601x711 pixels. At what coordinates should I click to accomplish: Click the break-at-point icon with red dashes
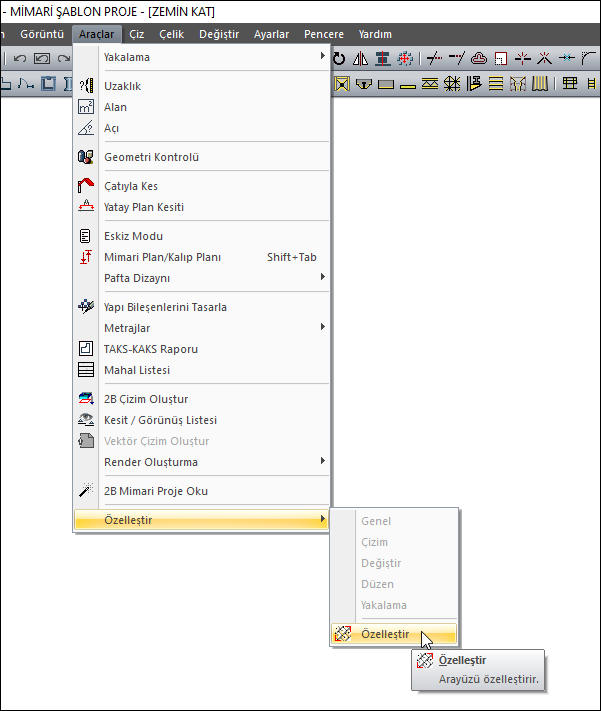click(523, 58)
